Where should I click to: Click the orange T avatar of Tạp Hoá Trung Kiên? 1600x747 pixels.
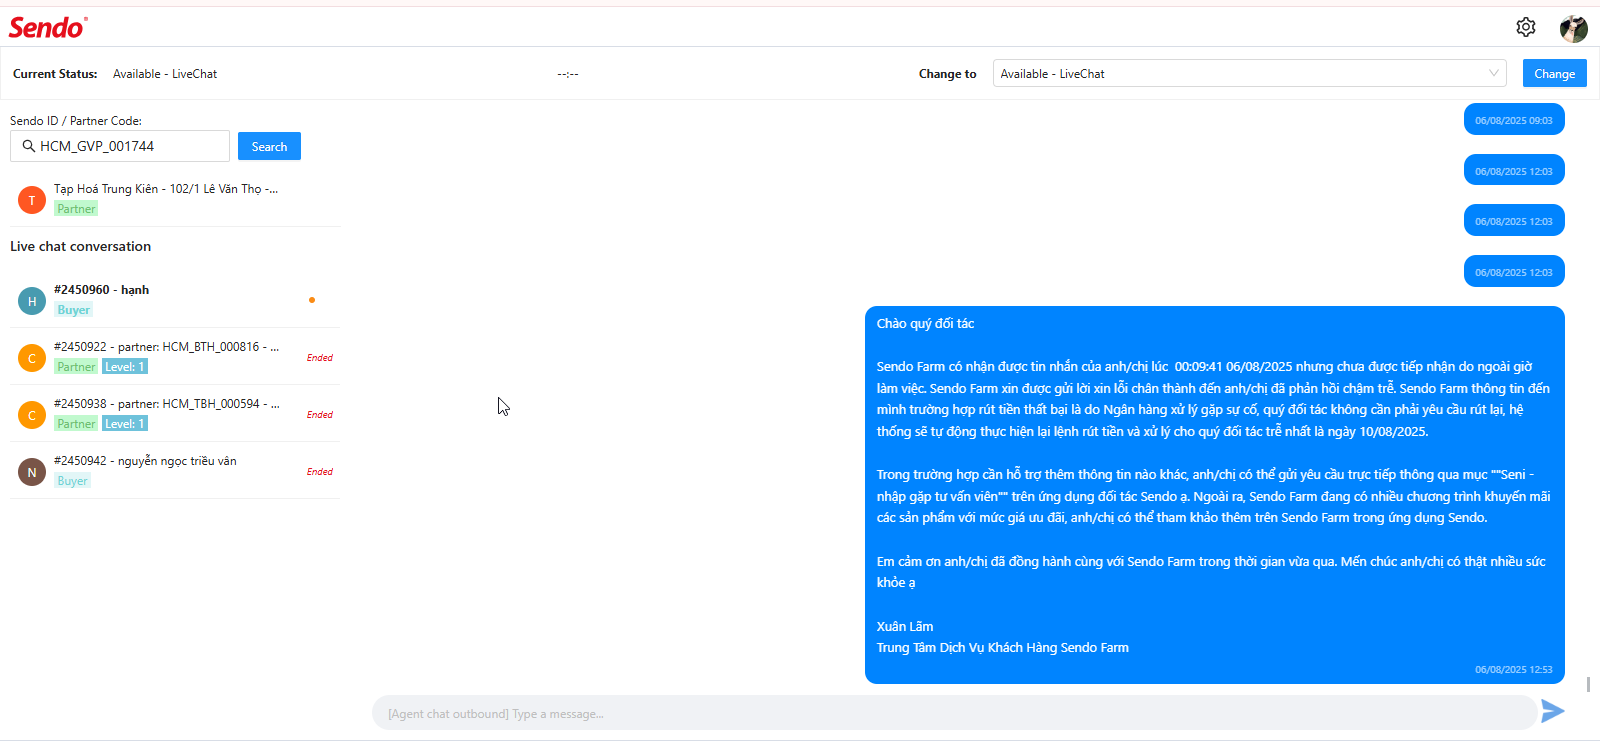click(32, 200)
